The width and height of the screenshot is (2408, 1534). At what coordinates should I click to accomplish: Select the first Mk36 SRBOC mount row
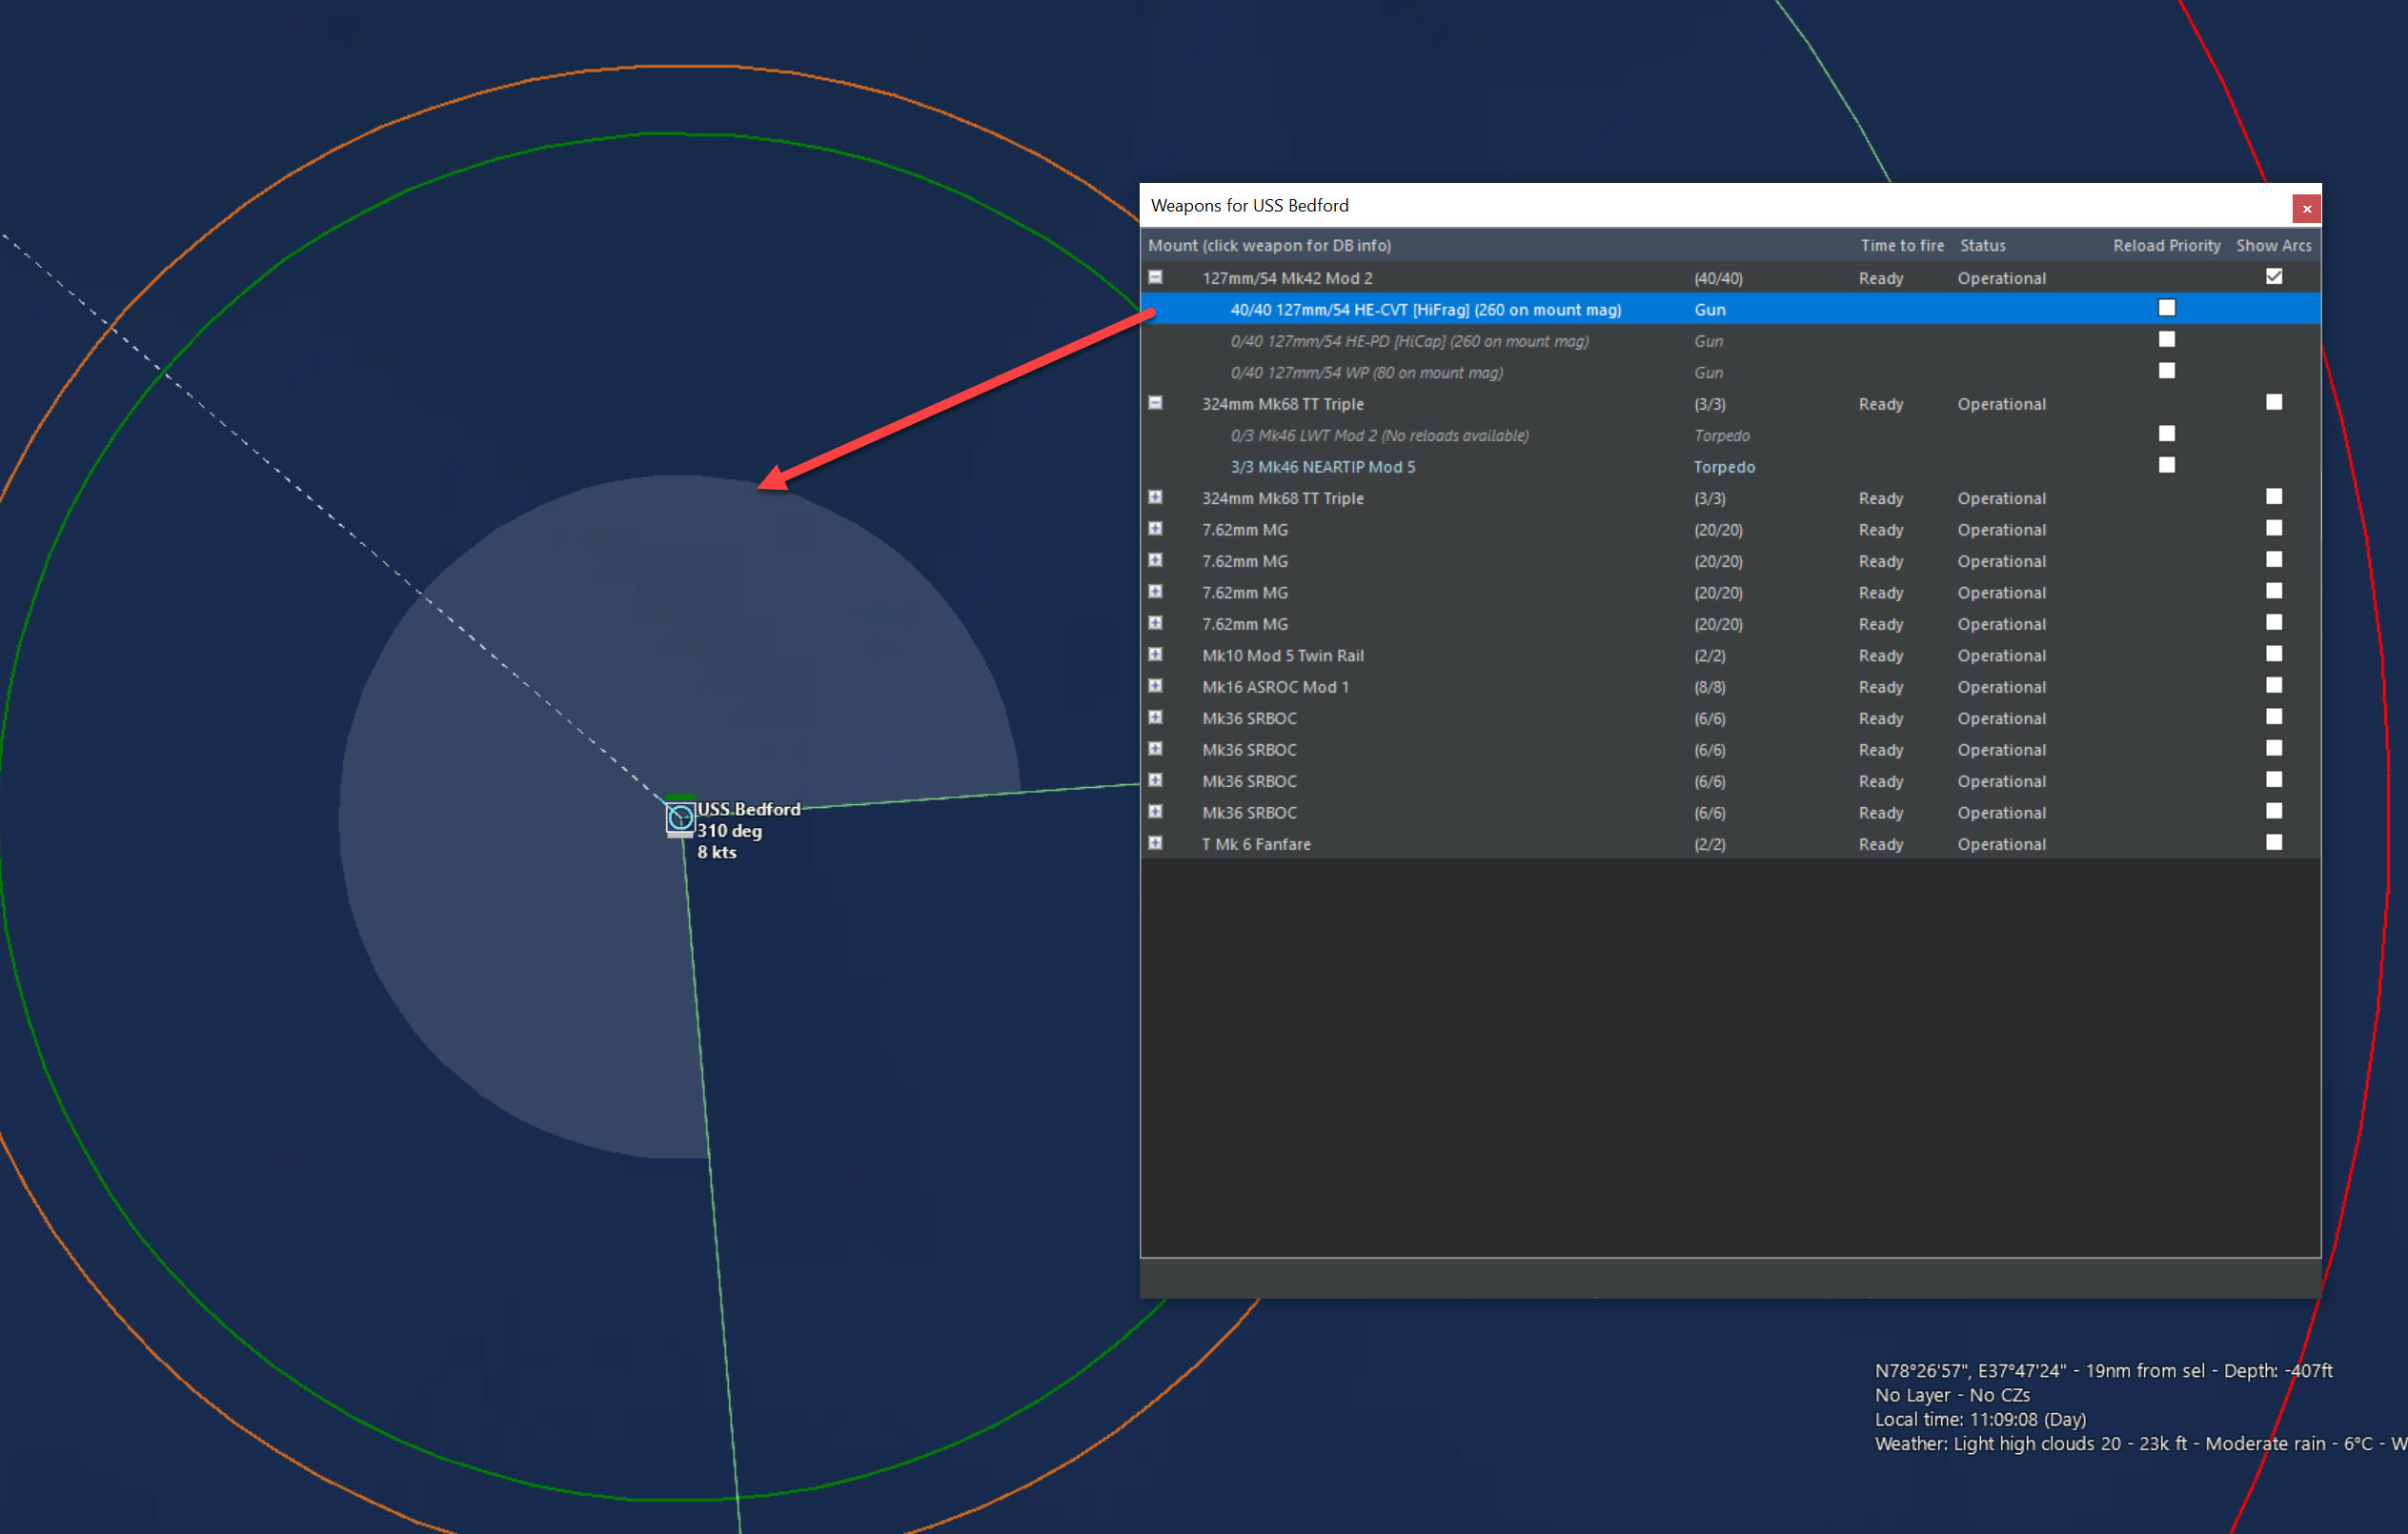1249,718
